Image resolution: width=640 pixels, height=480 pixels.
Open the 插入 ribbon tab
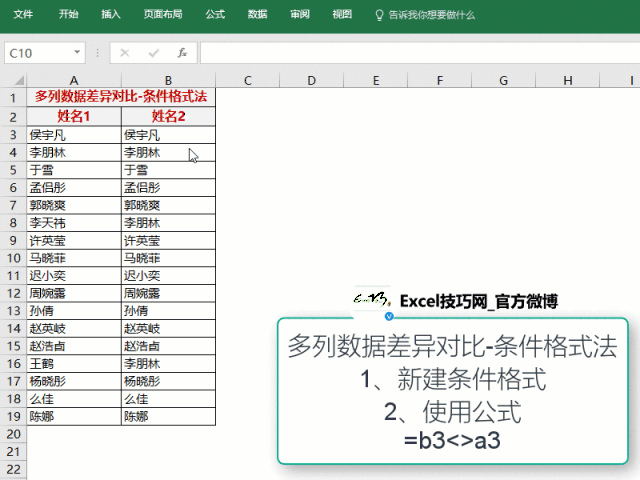pyautogui.click(x=111, y=15)
